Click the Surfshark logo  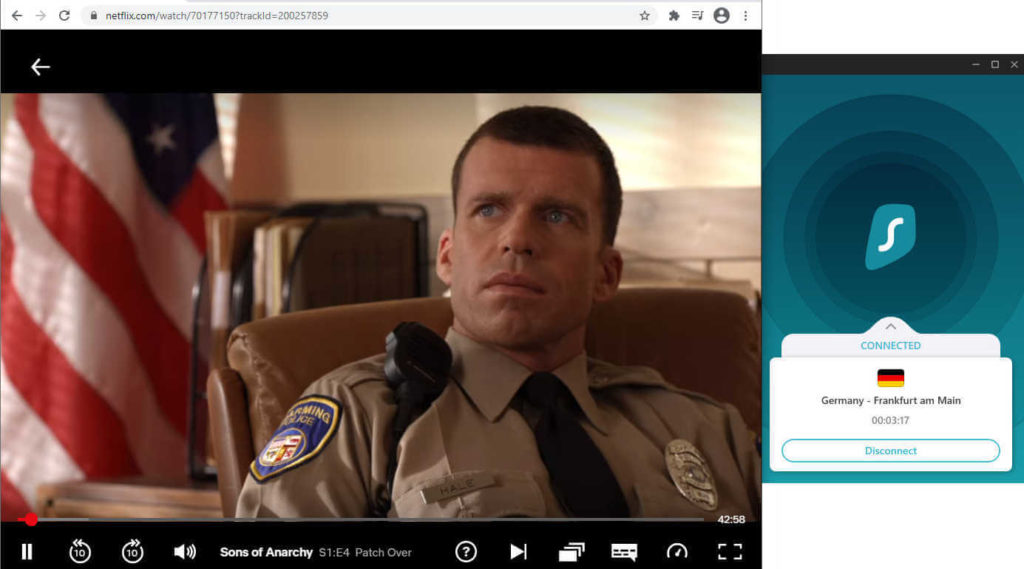(890, 236)
